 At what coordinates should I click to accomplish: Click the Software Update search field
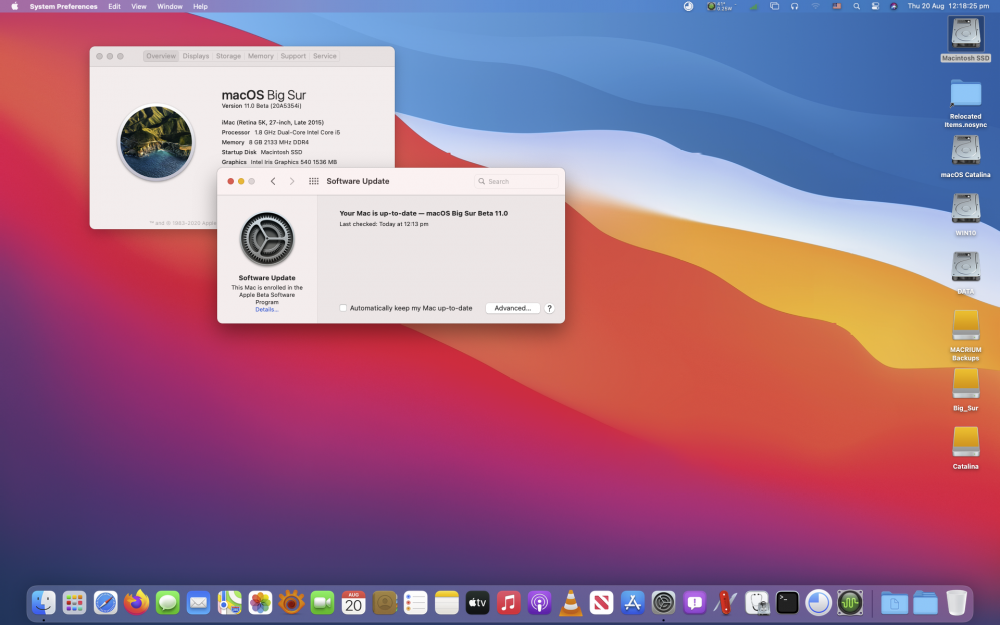tap(517, 181)
